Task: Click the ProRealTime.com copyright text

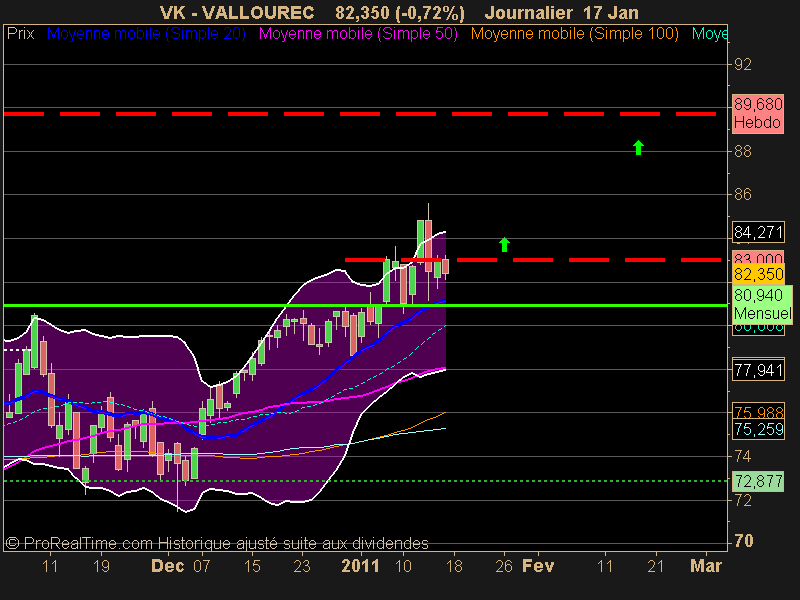Action: [x=217, y=543]
